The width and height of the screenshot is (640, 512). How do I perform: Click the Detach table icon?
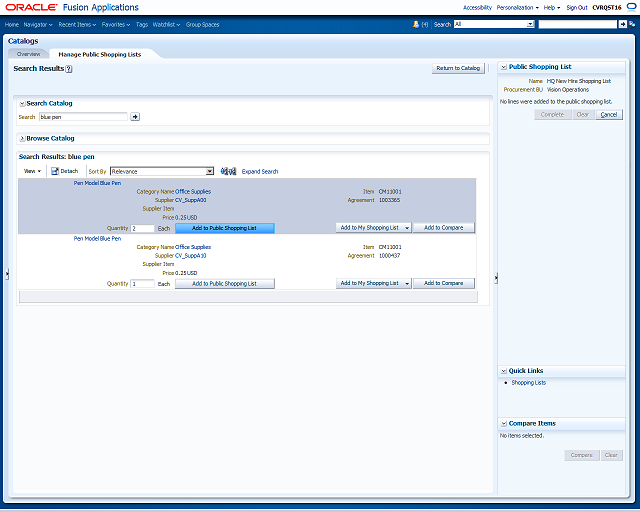click(55, 171)
